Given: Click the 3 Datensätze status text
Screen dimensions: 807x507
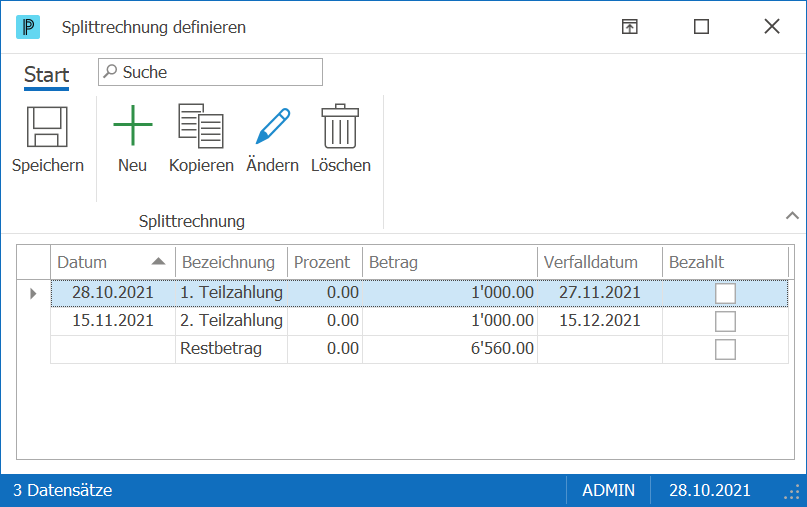Looking at the screenshot, I should tap(62, 491).
